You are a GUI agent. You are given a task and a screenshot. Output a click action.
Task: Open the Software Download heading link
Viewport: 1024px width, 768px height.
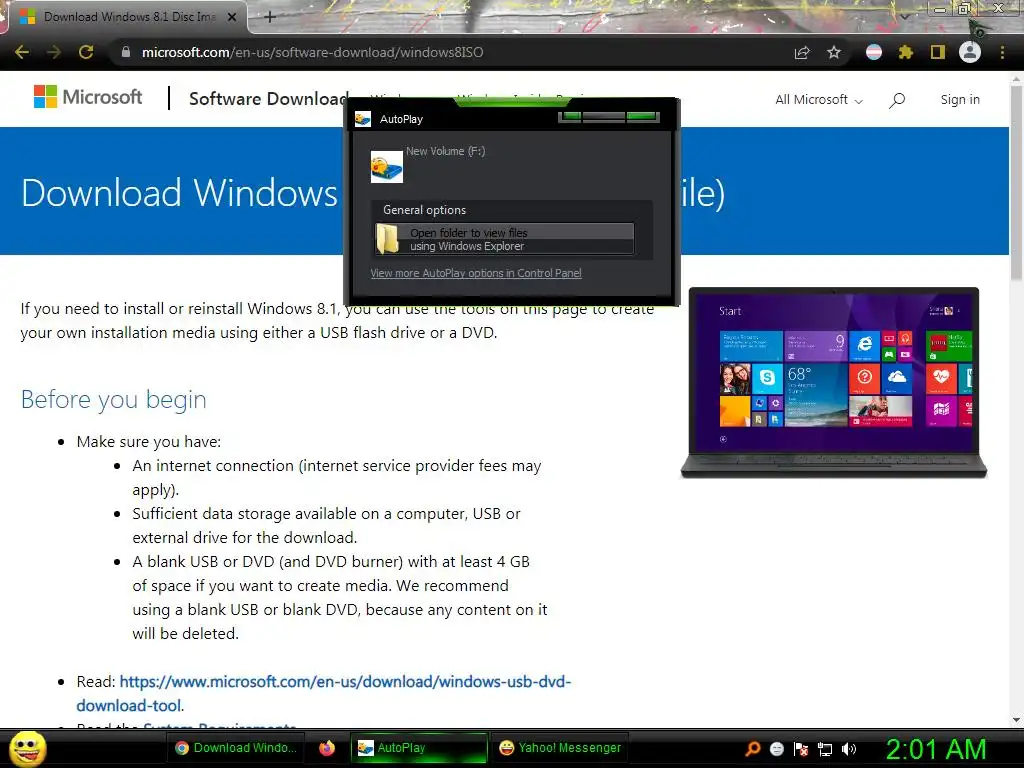(268, 99)
